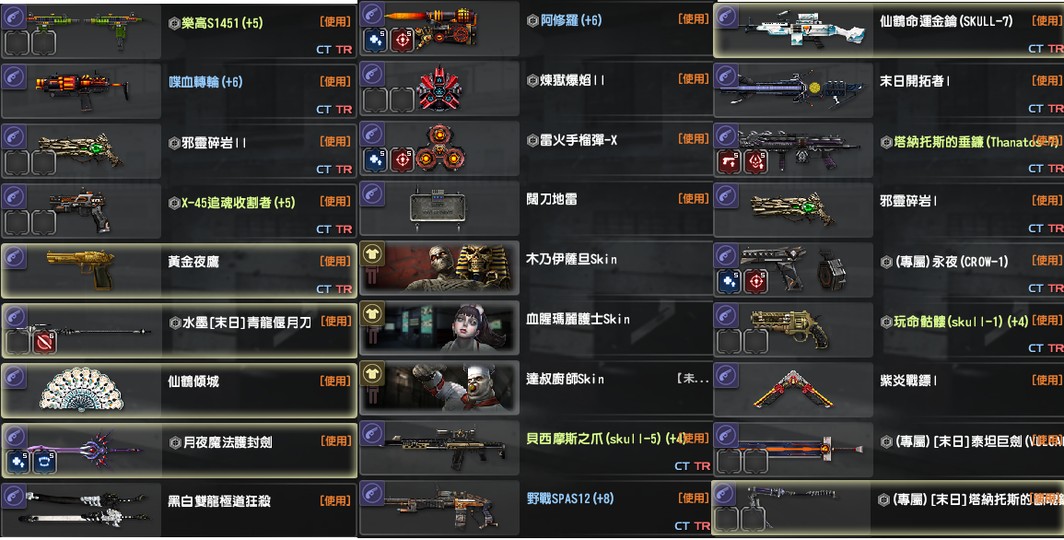The image size is (1064, 540).
Task: Click 使用 button for 樂高S1451 (+5)
Action: click(335, 22)
